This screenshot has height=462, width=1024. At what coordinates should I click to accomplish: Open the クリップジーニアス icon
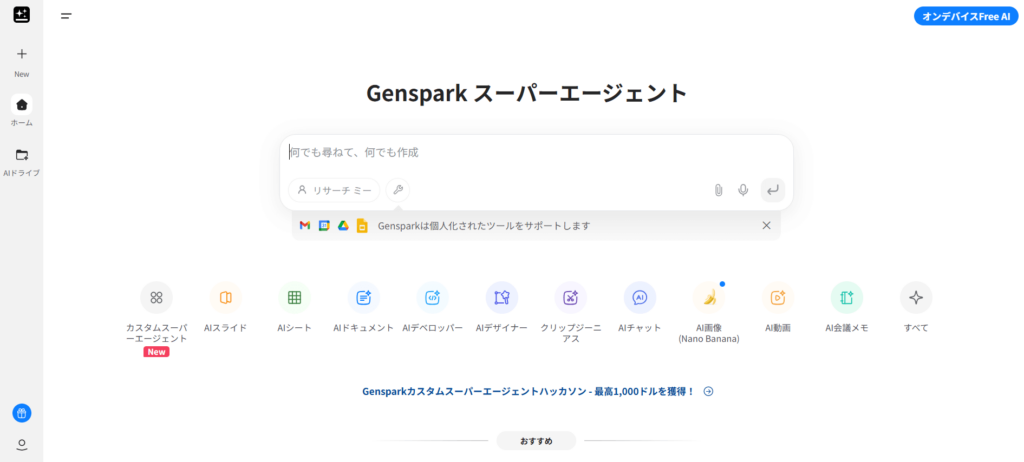point(570,297)
